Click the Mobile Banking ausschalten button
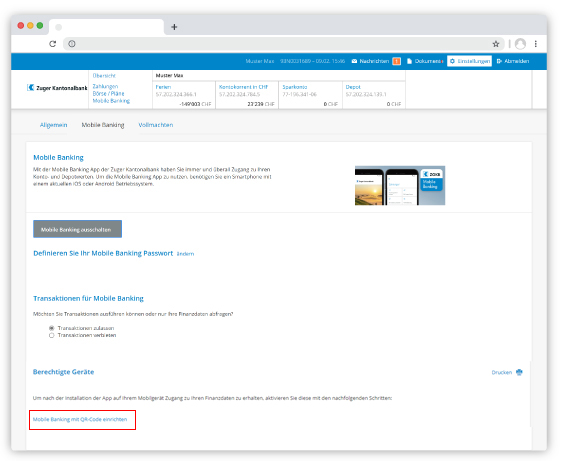 tap(77, 229)
